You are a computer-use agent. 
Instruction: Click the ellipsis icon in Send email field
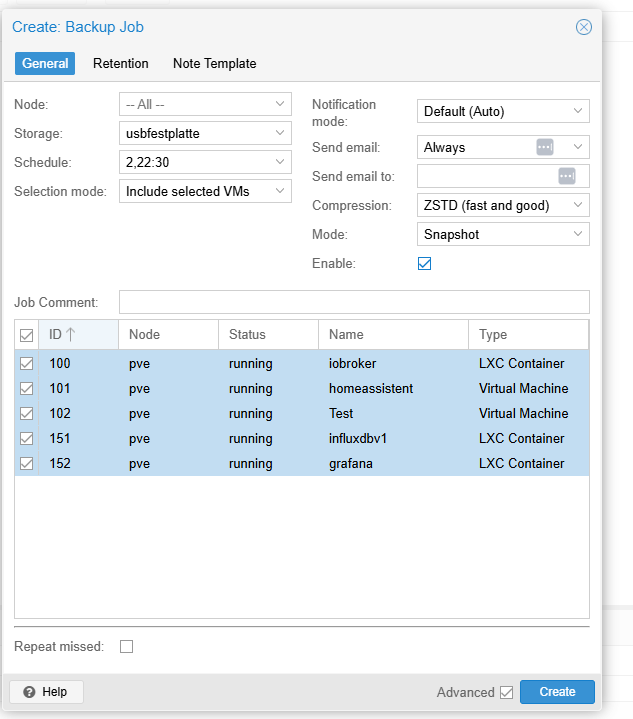point(545,147)
